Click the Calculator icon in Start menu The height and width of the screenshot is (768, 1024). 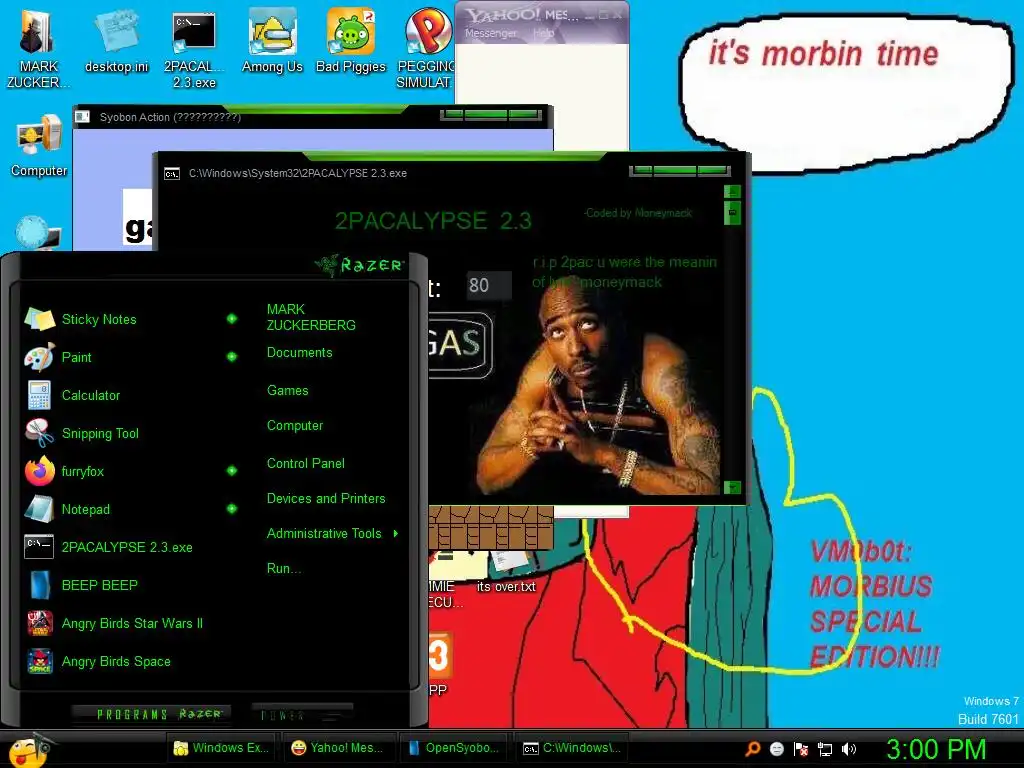[39, 395]
